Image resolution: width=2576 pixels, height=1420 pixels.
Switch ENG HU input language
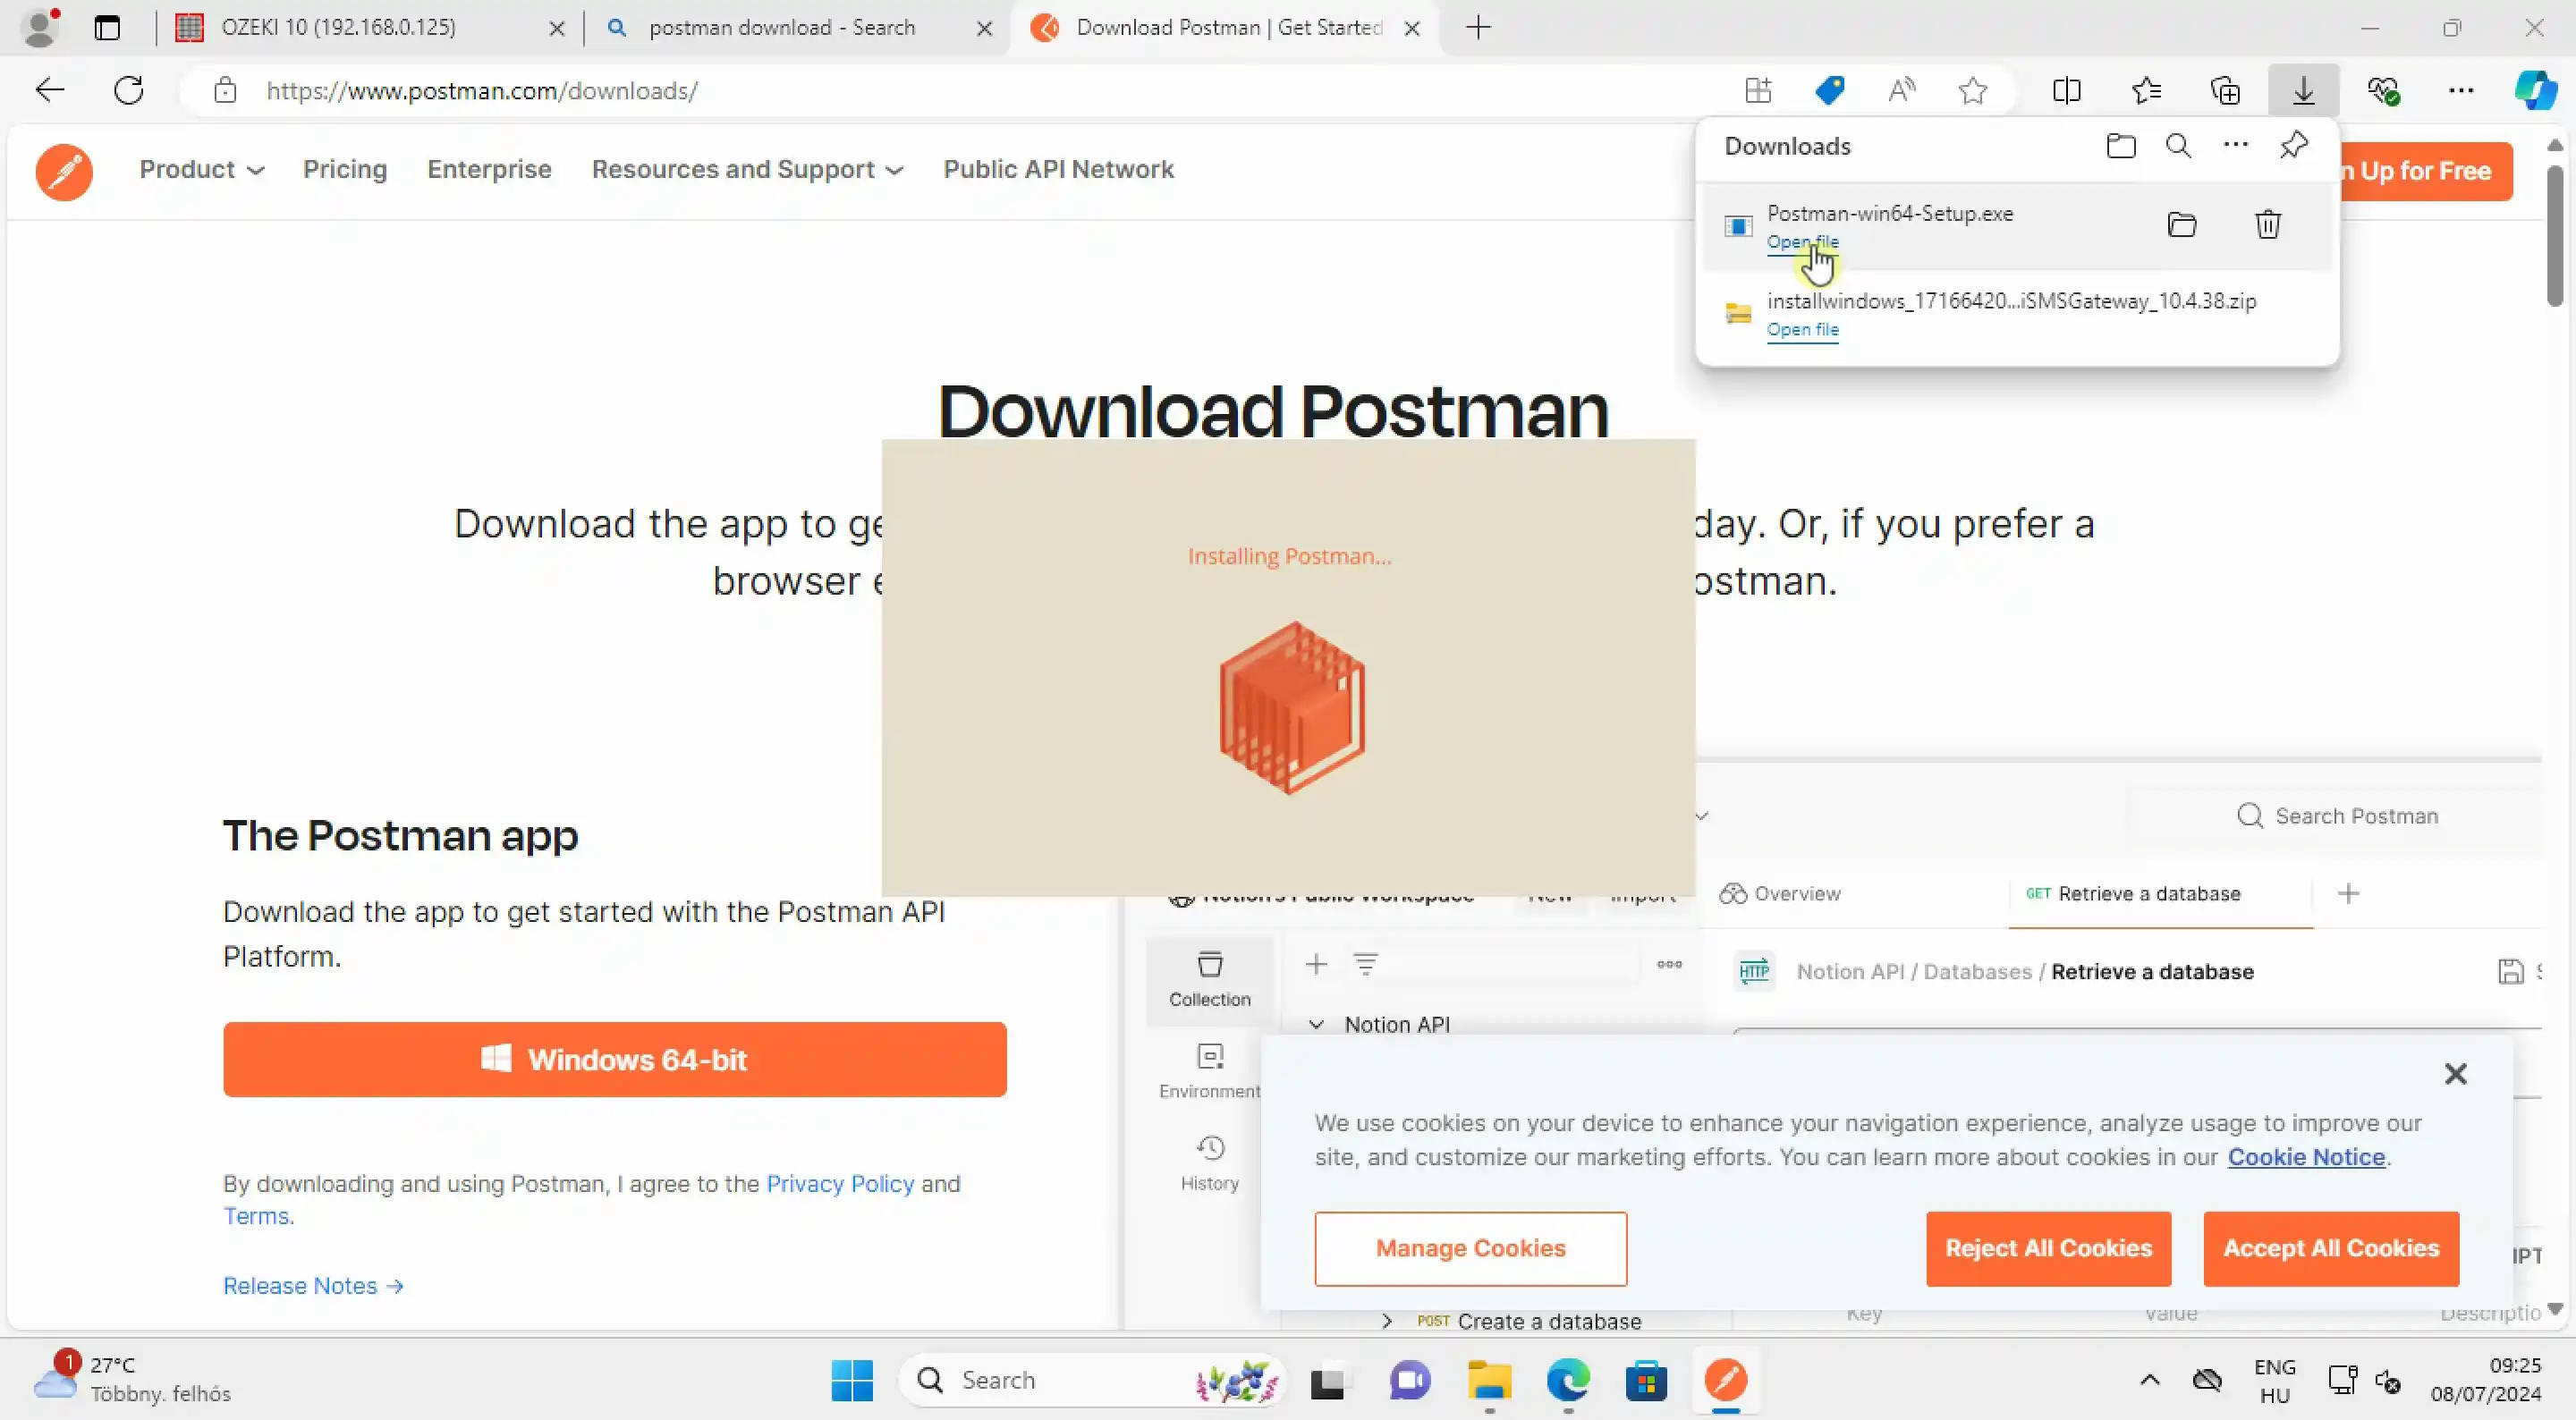point(2274,1380)
